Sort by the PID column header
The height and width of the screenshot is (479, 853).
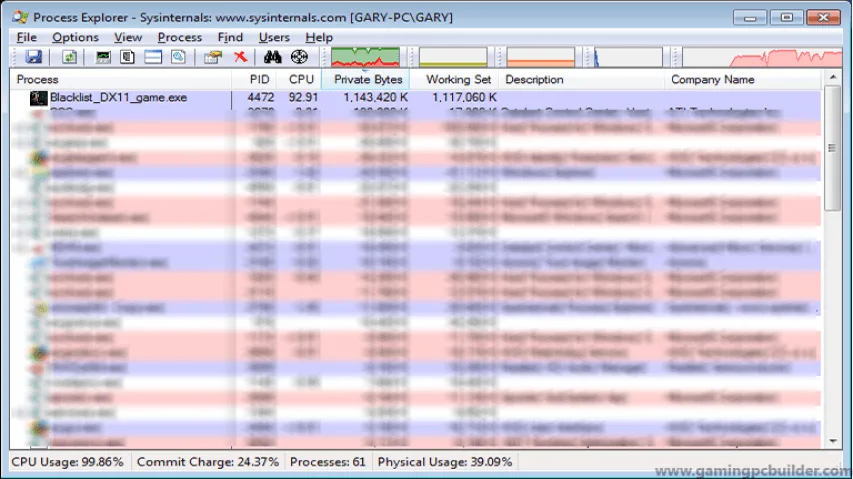(254, 79)
